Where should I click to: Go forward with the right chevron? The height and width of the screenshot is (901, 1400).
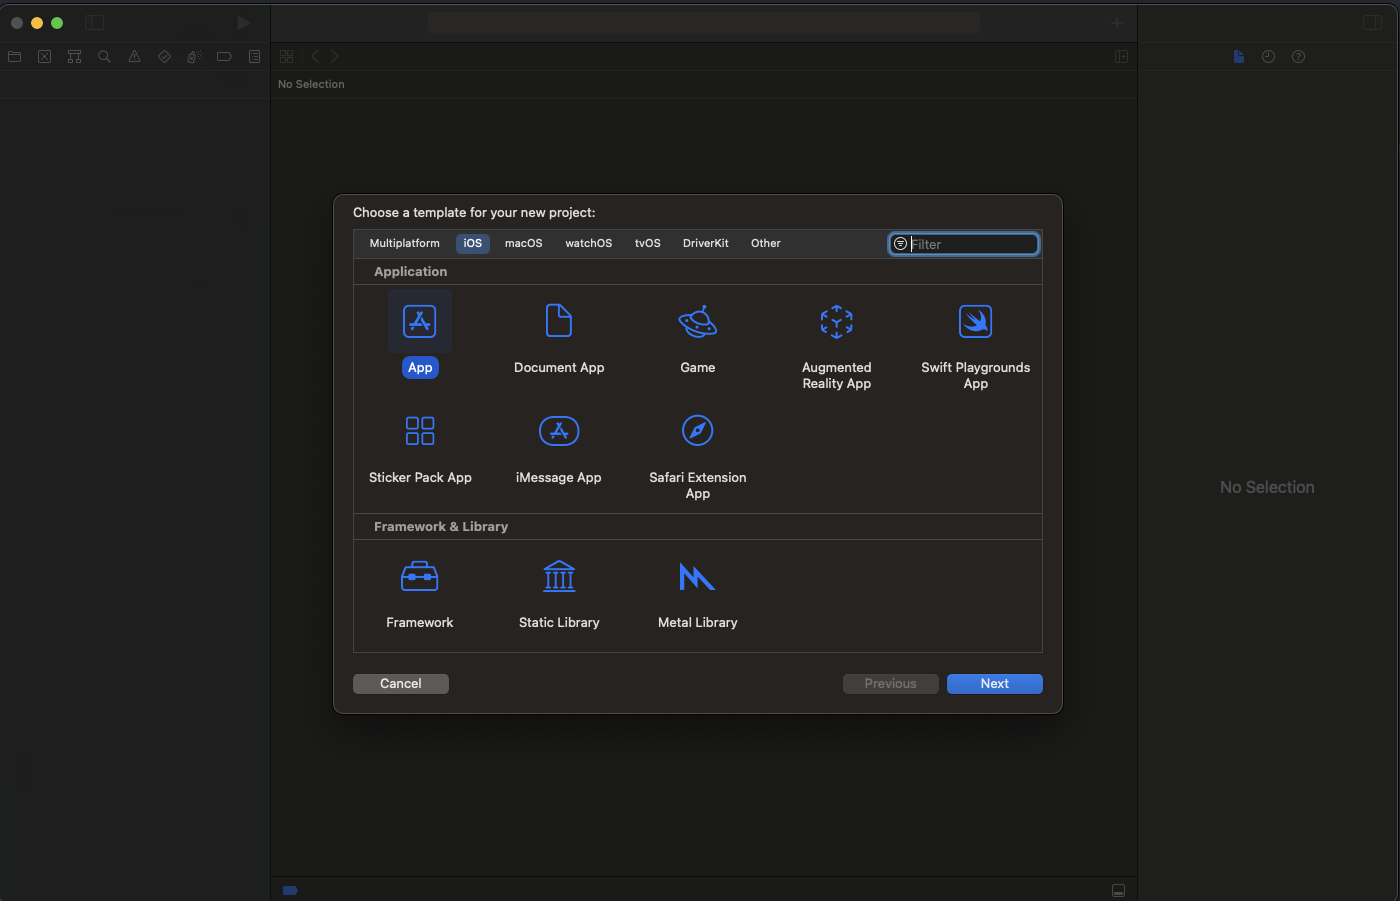pos(335,57)
